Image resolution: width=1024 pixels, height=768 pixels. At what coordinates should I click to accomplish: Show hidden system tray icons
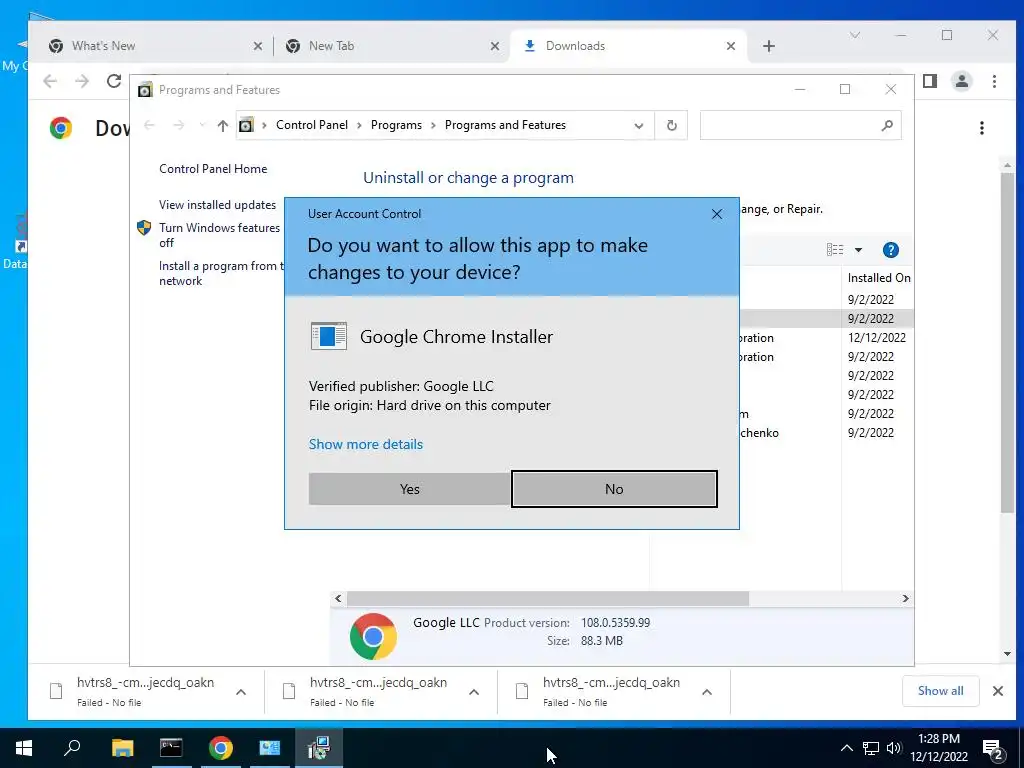tap(846, 748)
